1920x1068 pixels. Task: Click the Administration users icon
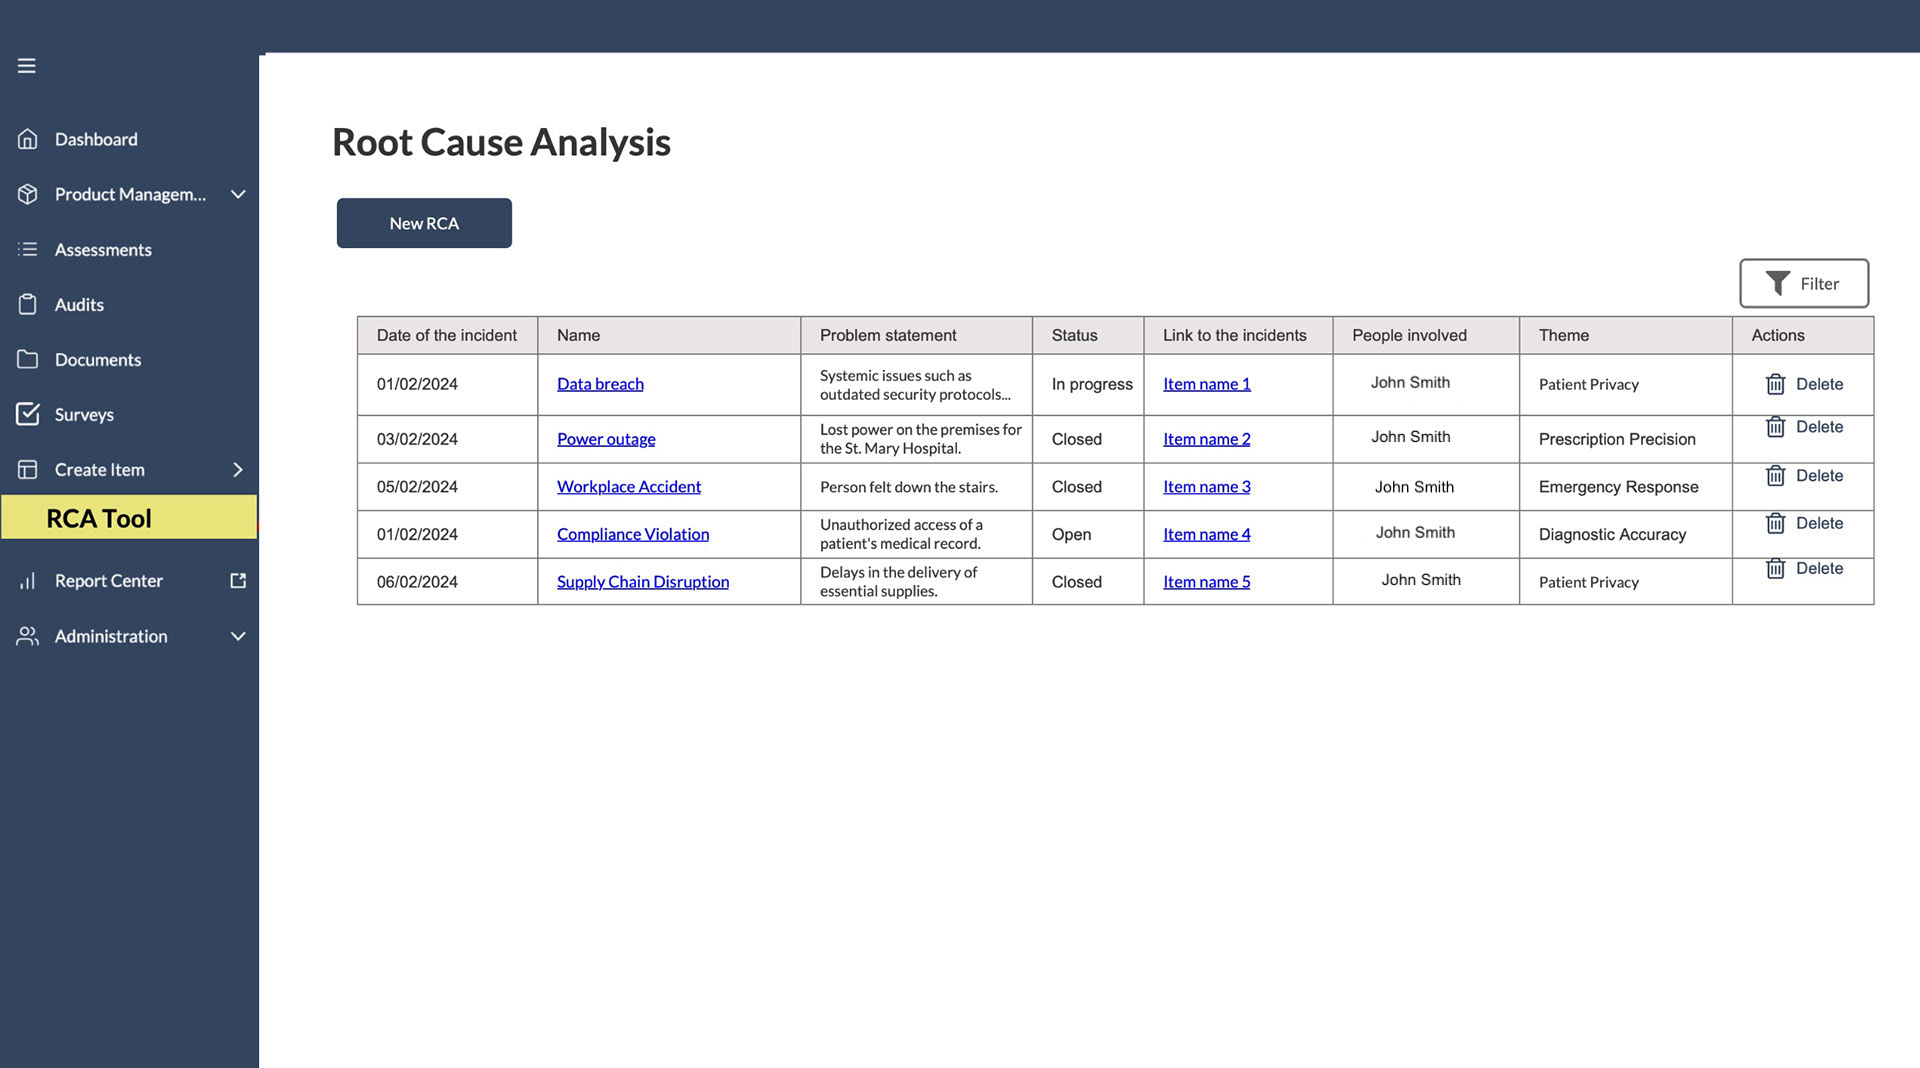tap(28, 636)
